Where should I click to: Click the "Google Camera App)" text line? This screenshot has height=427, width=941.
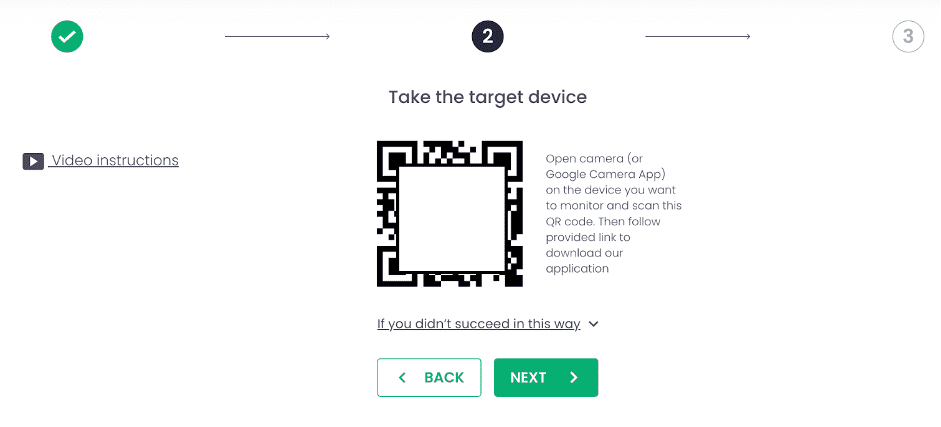(607, 175)
